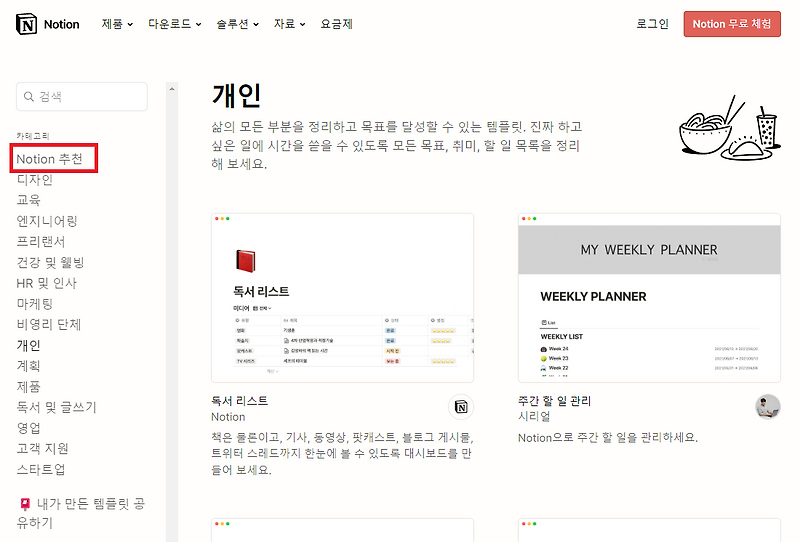Select the 고객 지원 category
This screenshot has height=542, width=800.
coord(42,449)
